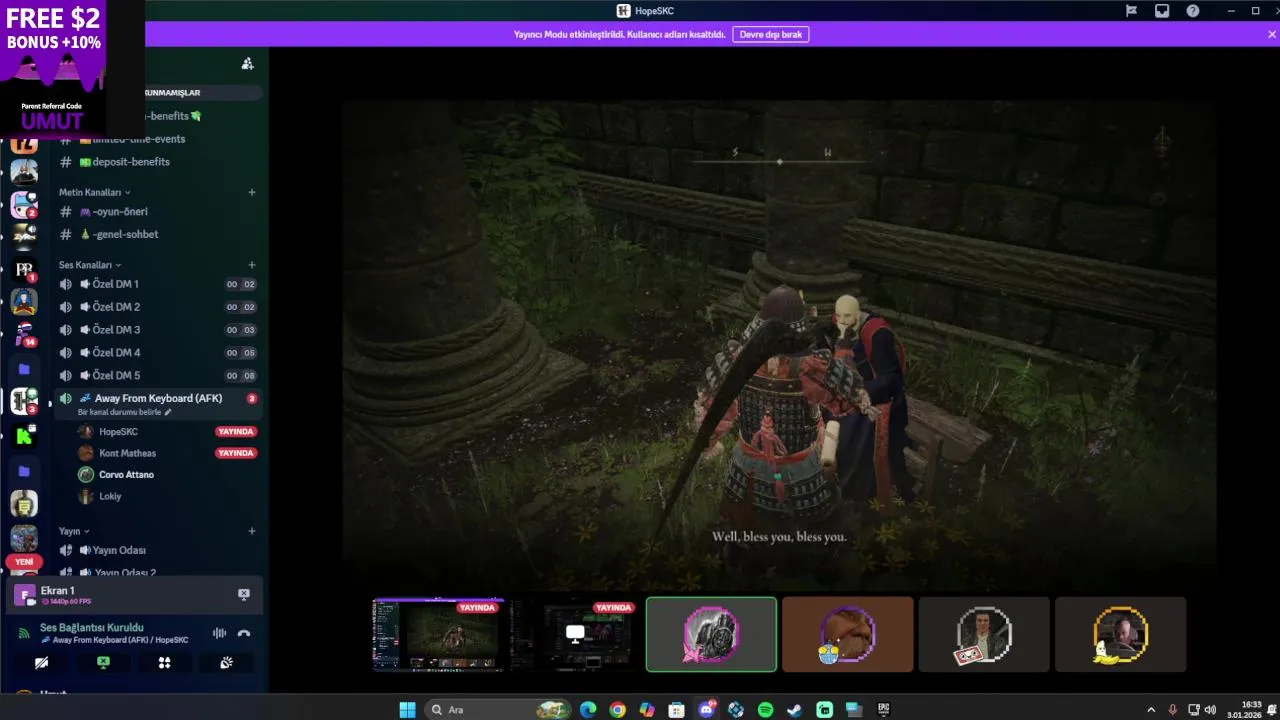Viewport: 1280px width, 720px height.
Task: Open the activities launcher icon
Action: click(164, 662)
